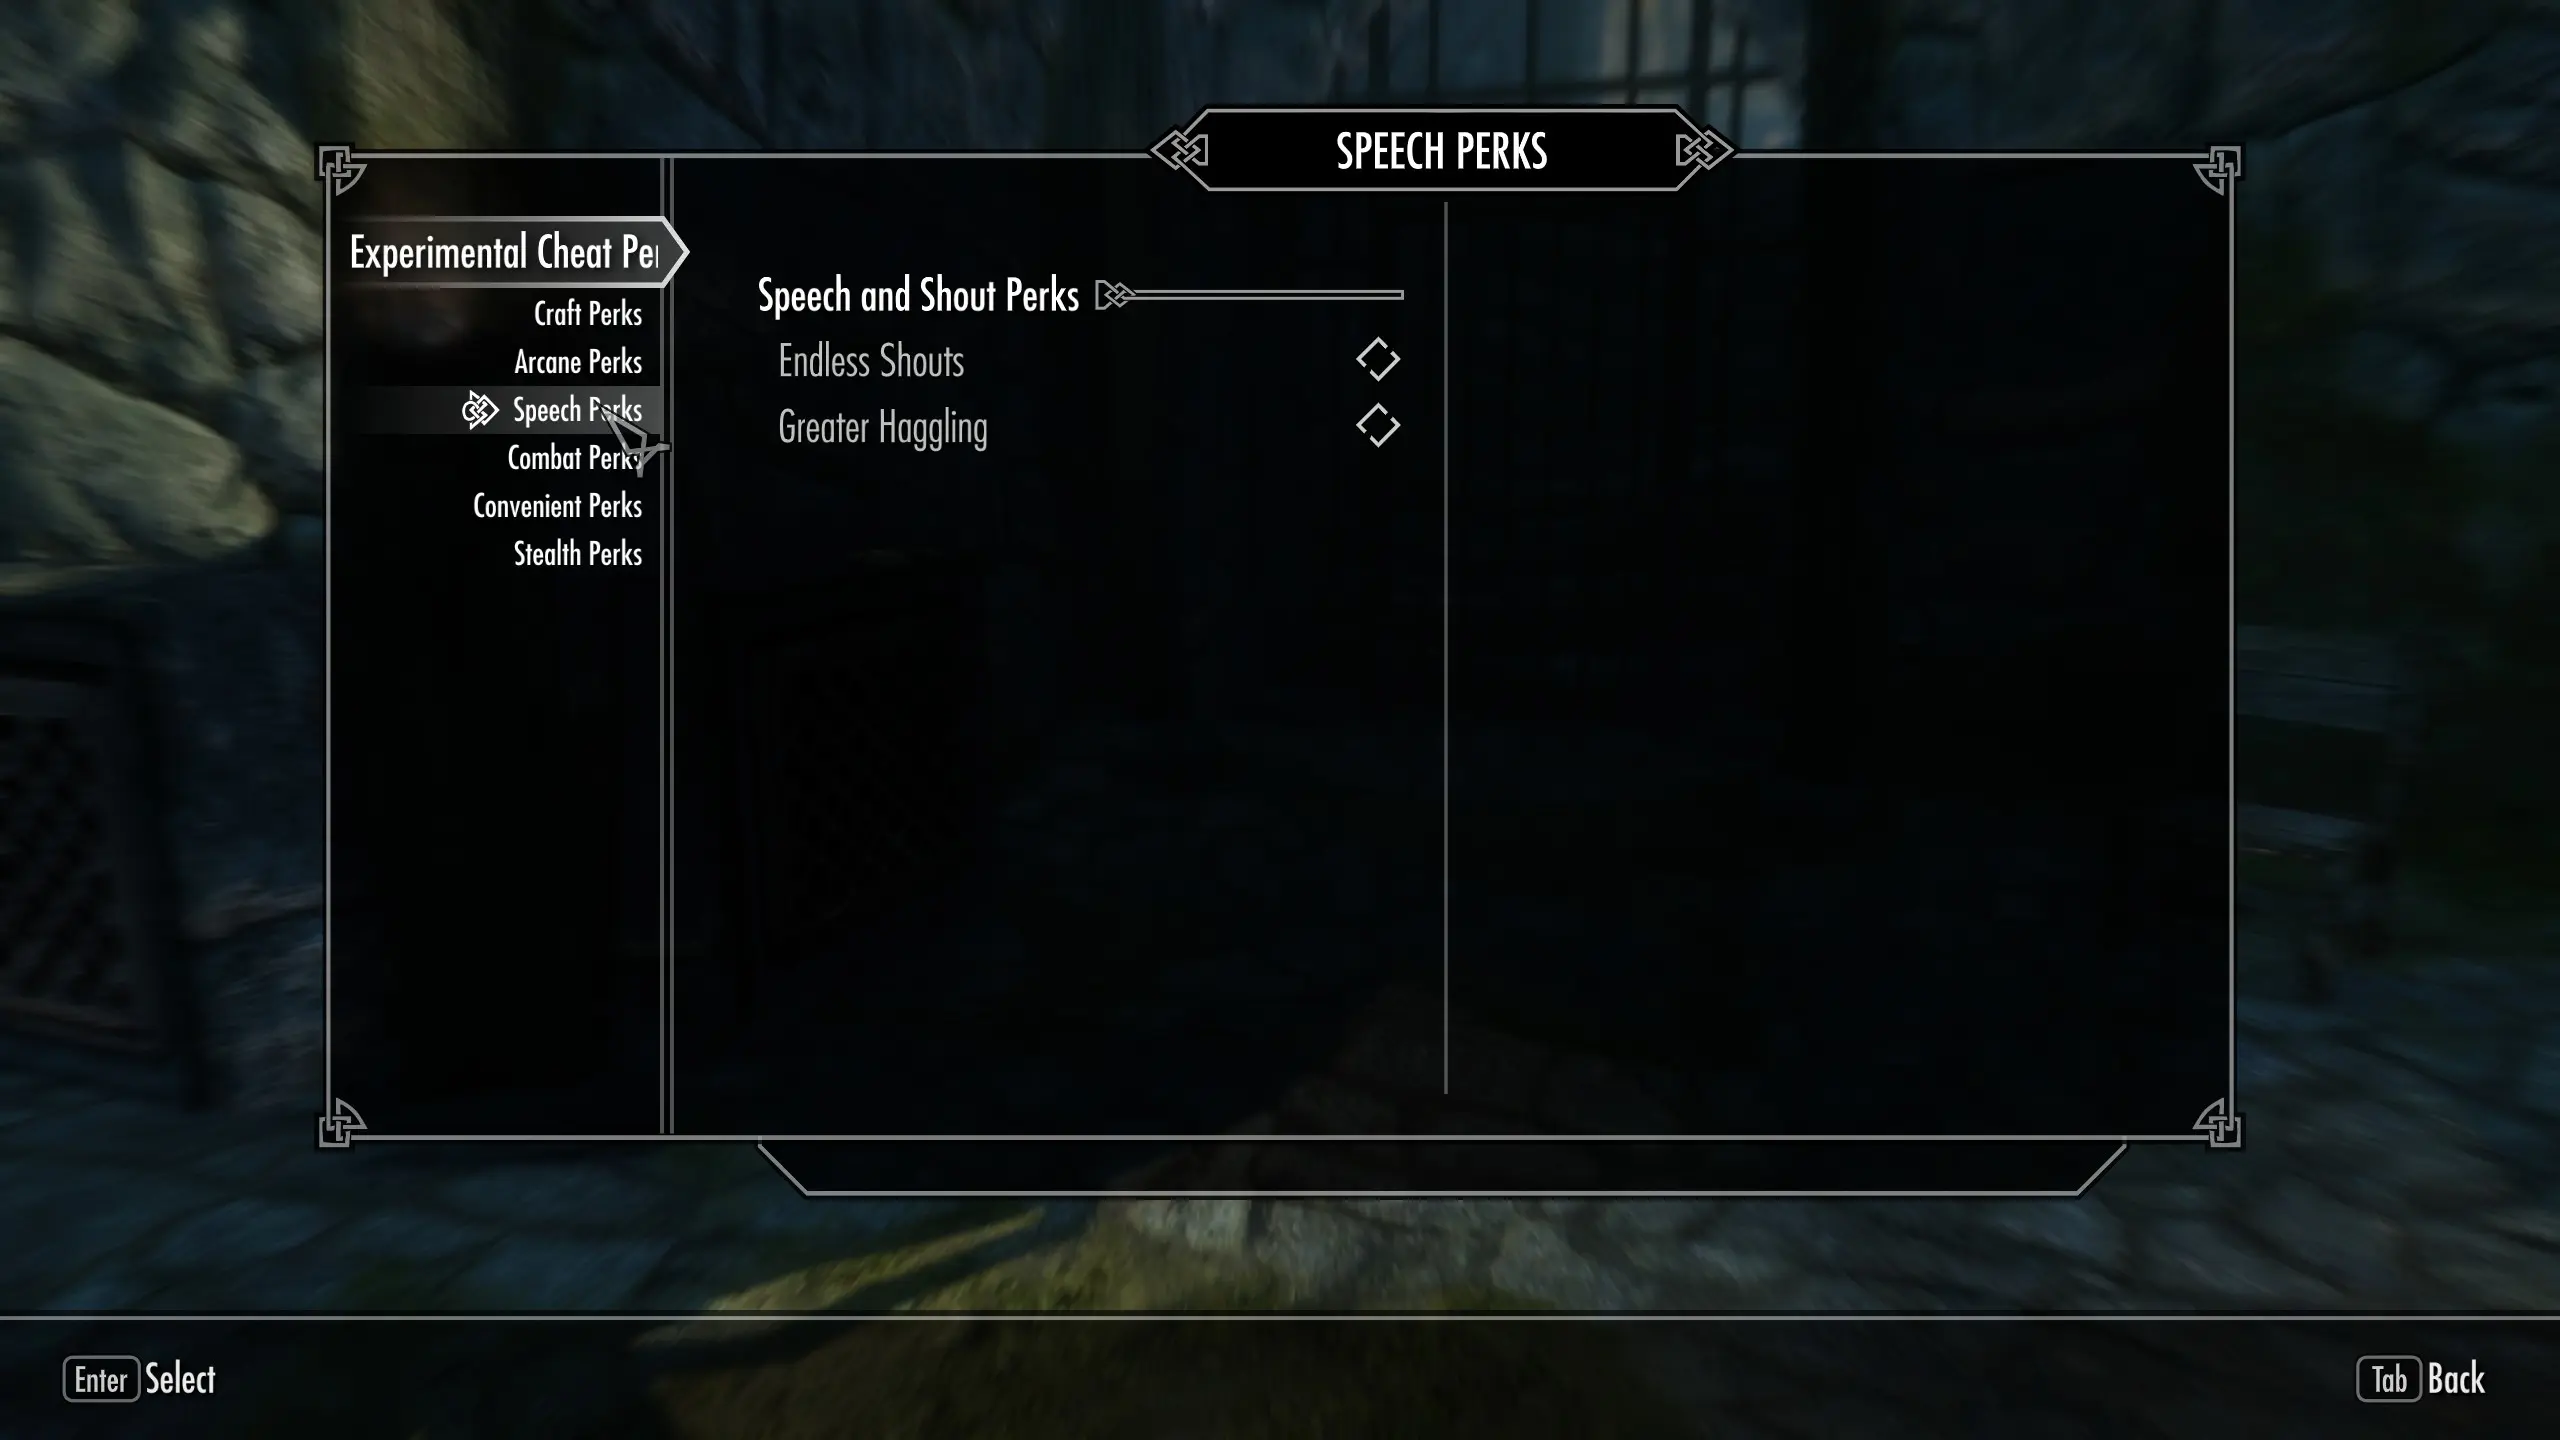
Task: Toggle the Greater Haggling perk diamond
Action: tap(1377, 427)
